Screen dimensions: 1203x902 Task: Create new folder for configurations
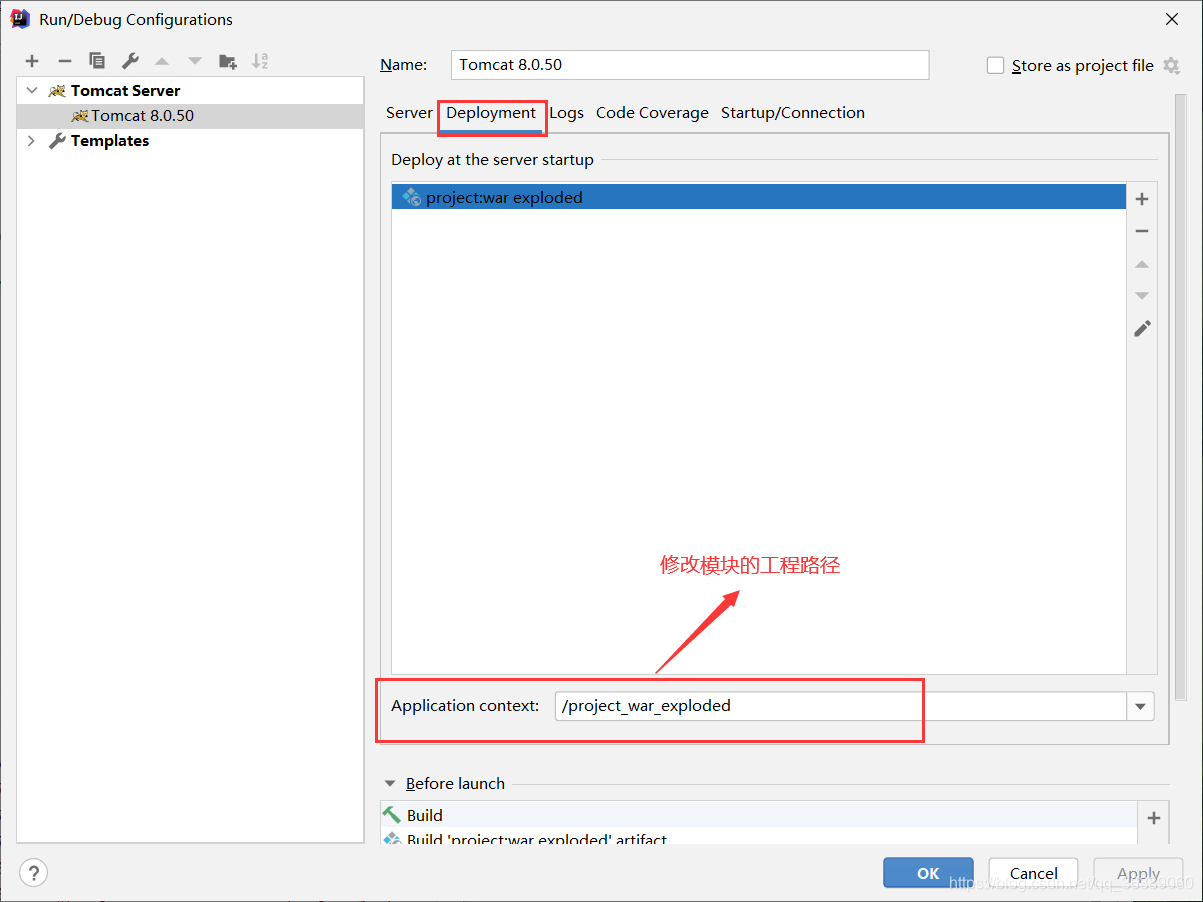[x=228, y=61]
